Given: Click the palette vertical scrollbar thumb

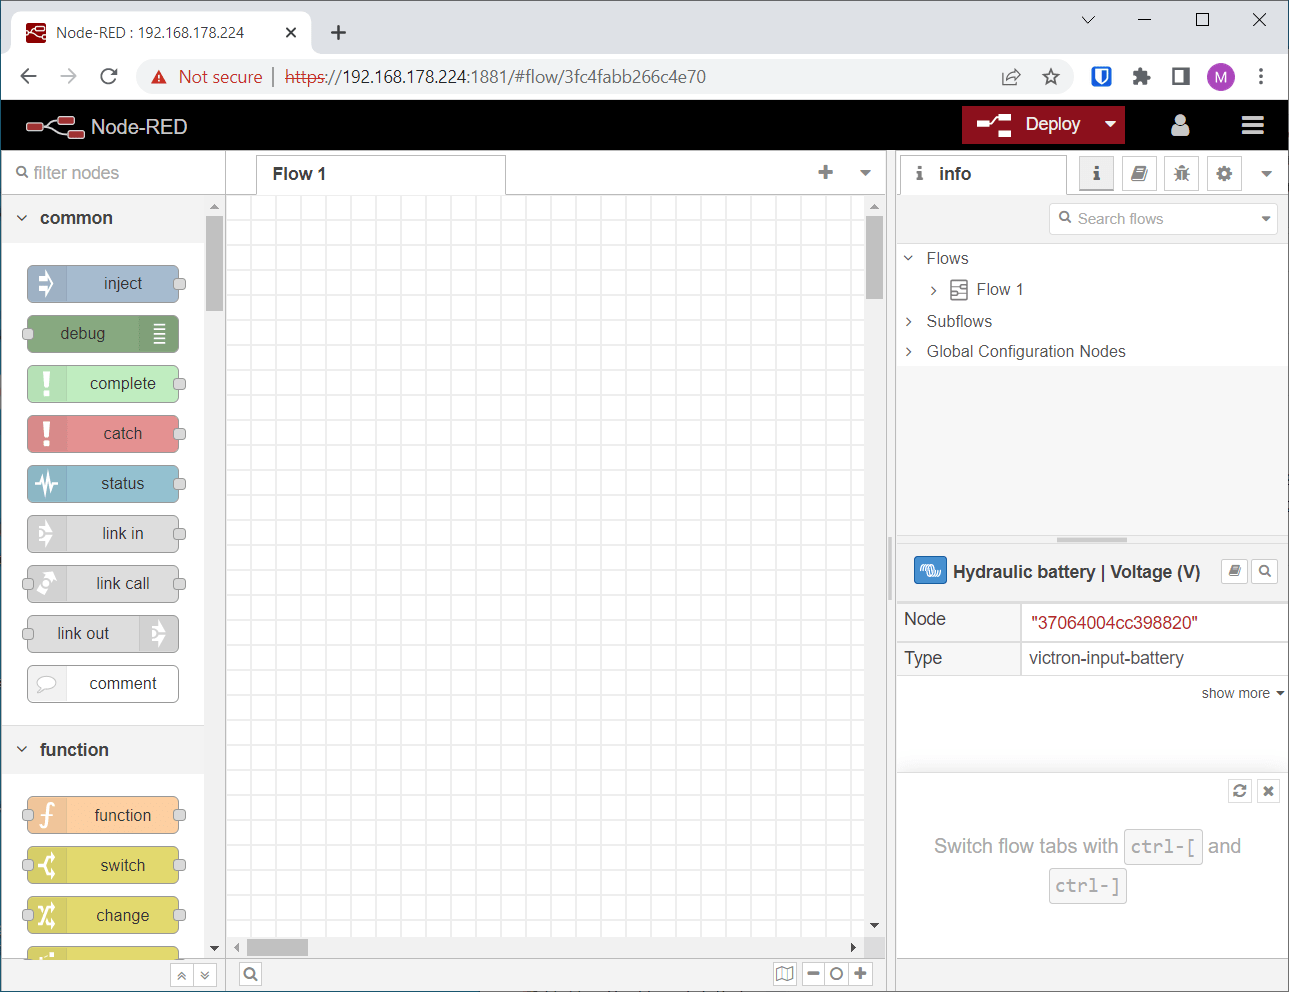Looking at the screenshot, I should [x=214, y=264].
